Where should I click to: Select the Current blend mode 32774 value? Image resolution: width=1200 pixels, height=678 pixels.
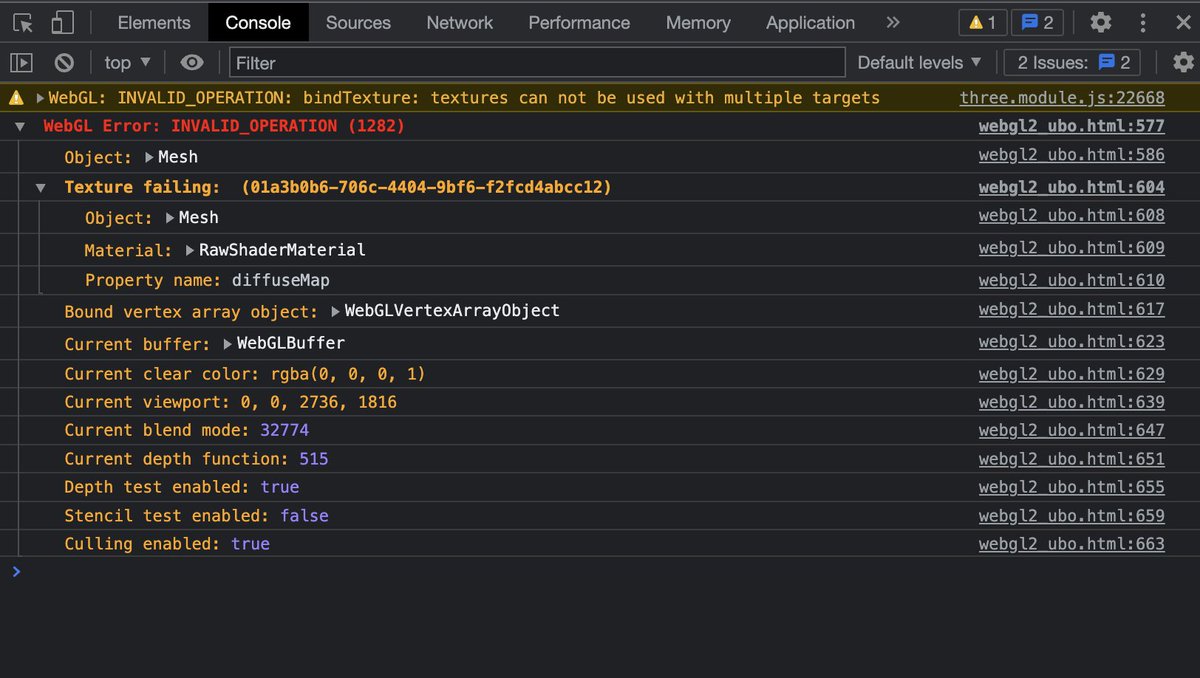pos(284,430)
